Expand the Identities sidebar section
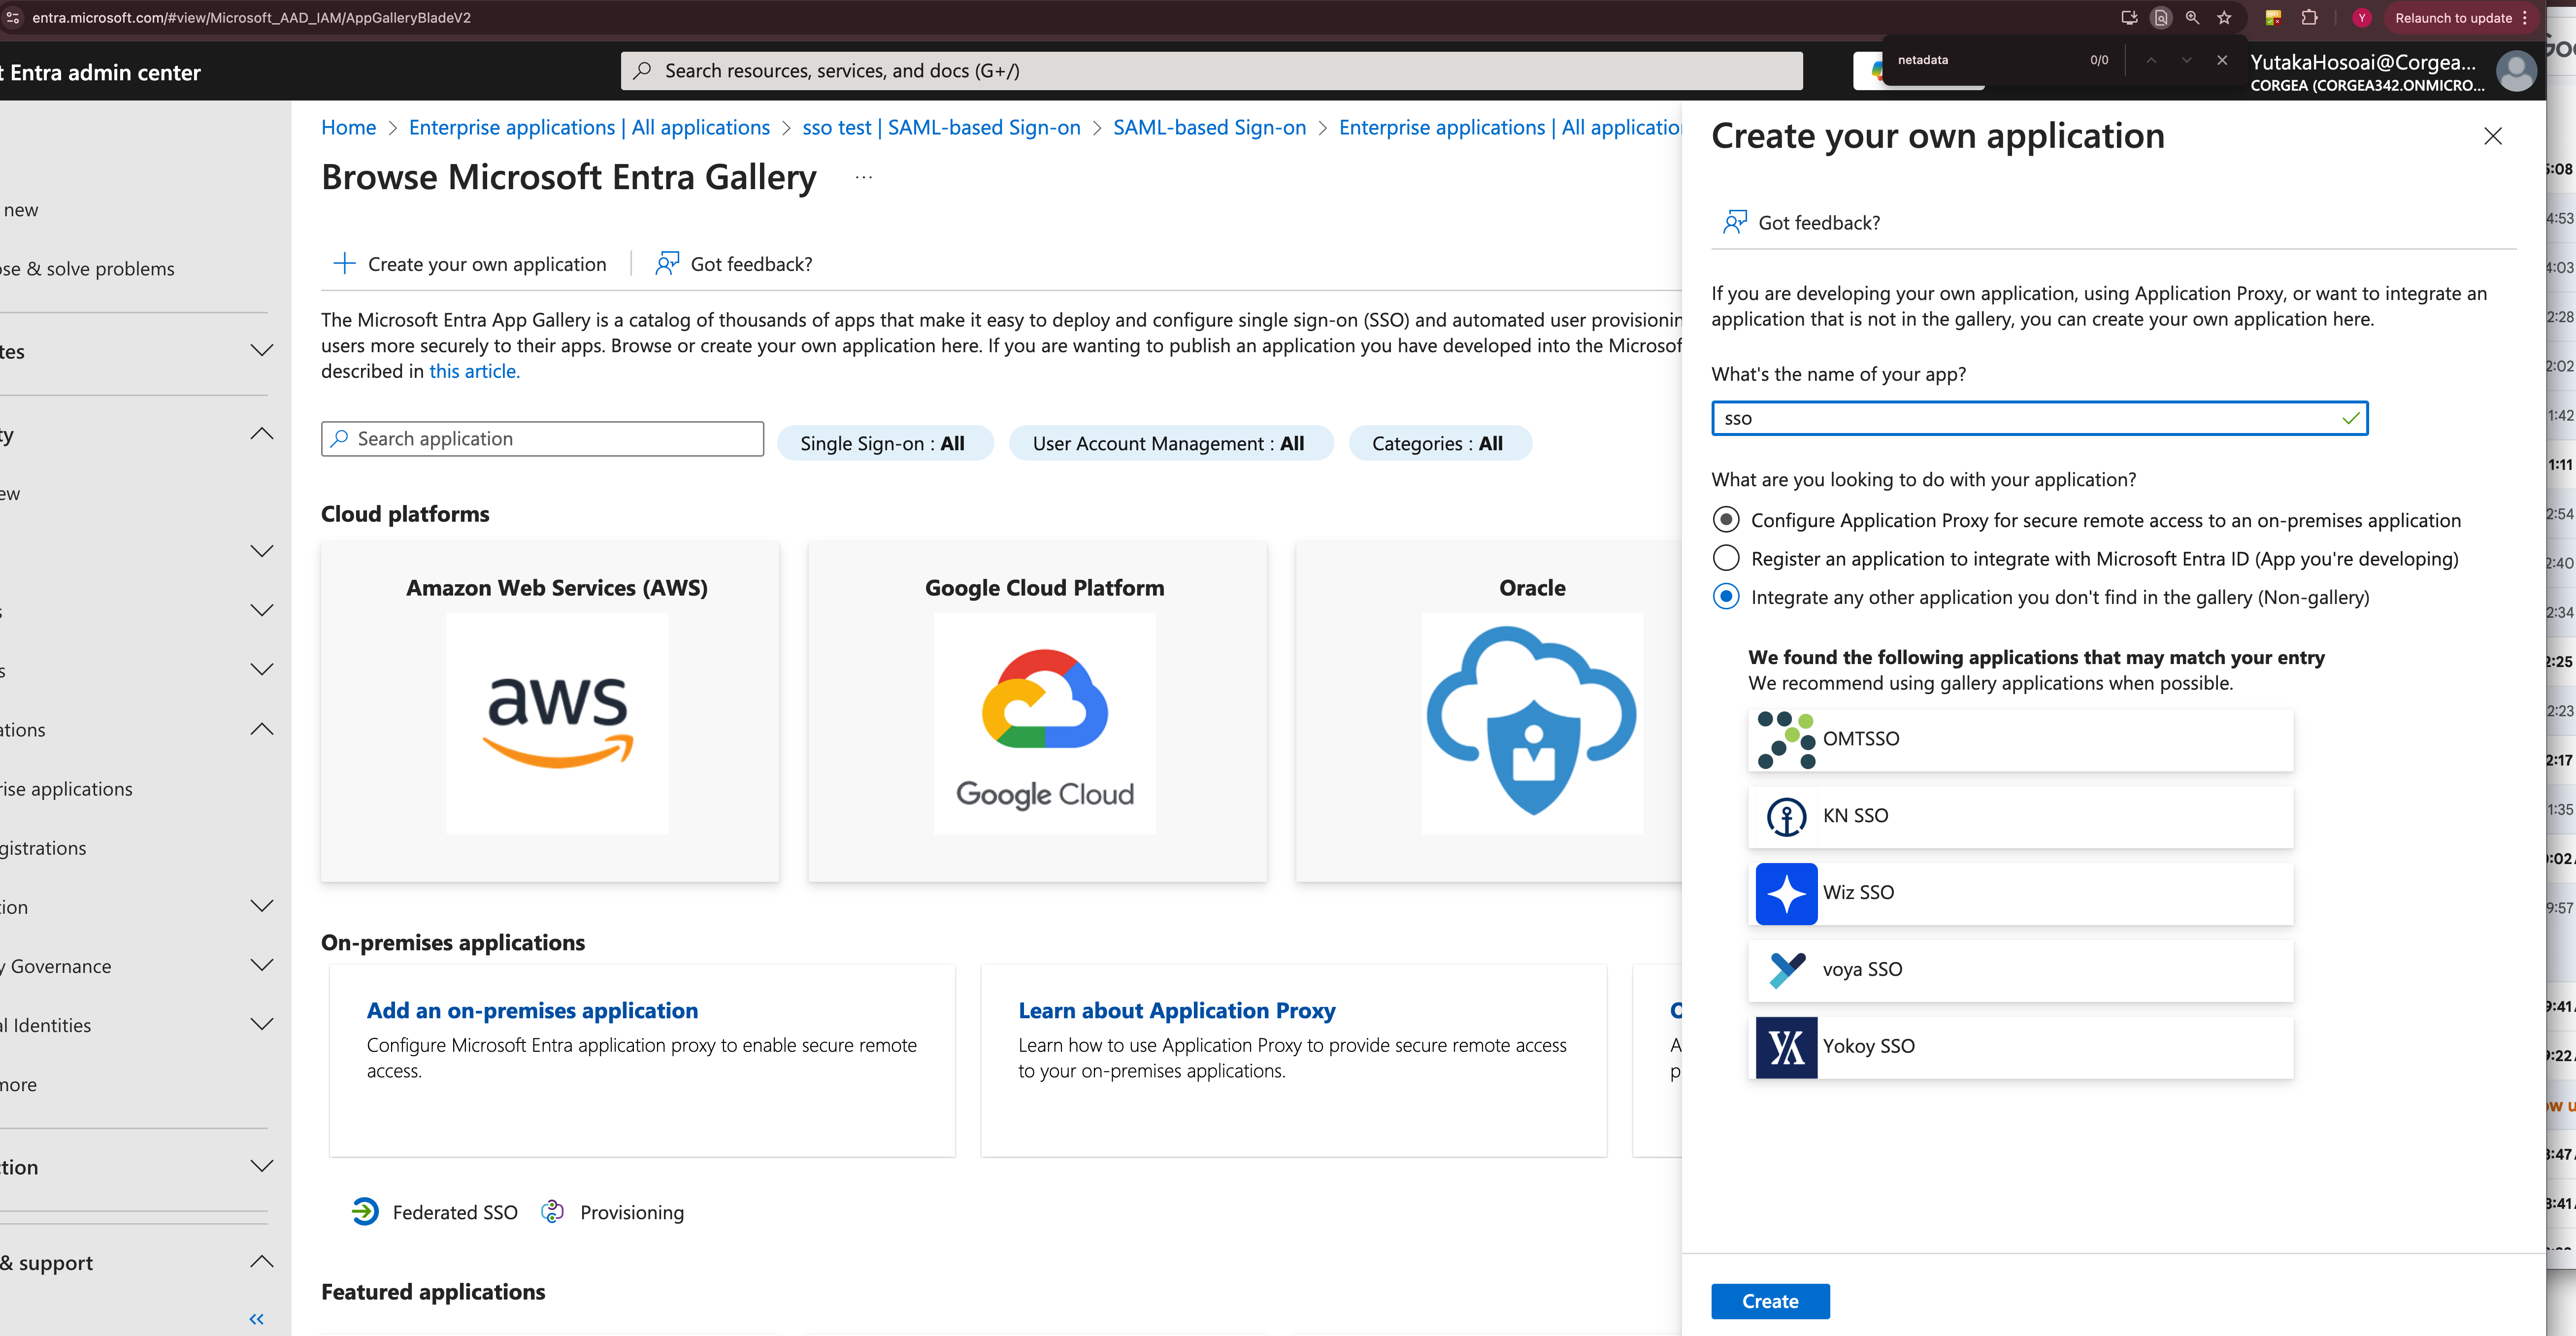Viewport: 2576px width, 1336px height. click(x=262, y=1024)
